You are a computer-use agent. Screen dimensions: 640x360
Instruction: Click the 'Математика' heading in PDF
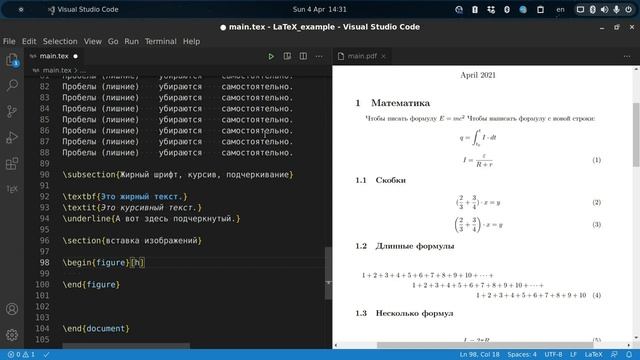[x=400, y=103]
